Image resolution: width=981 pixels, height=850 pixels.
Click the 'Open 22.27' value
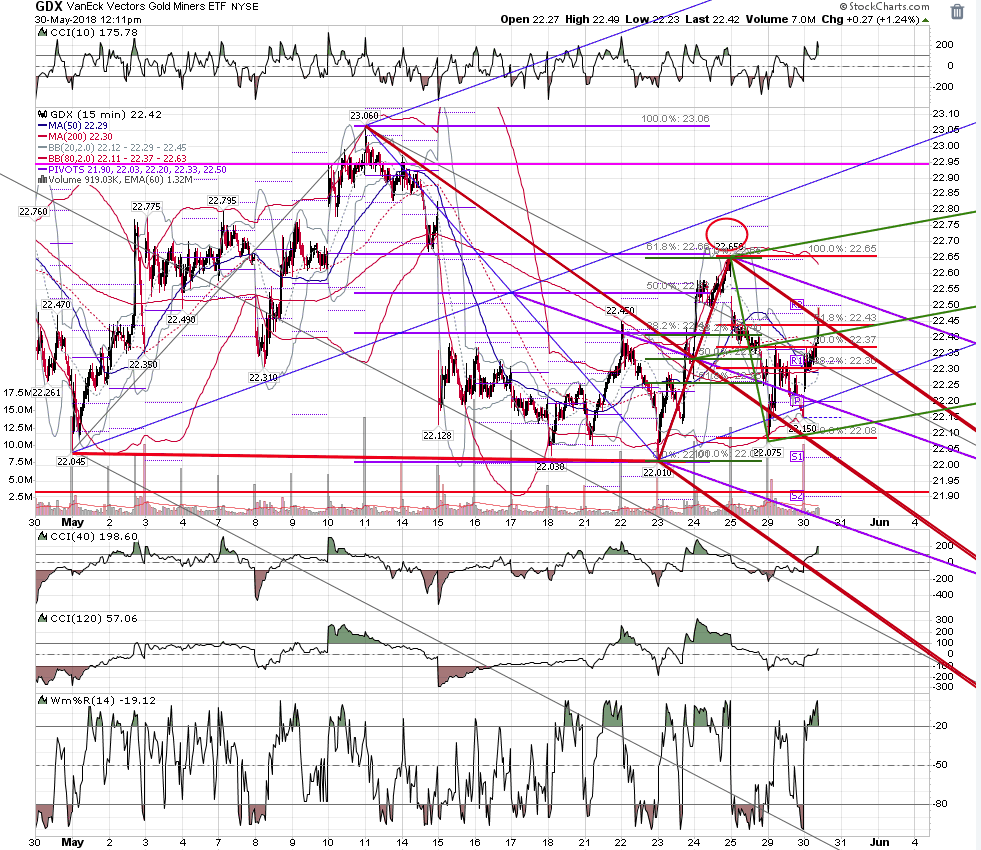pos(531,19)
